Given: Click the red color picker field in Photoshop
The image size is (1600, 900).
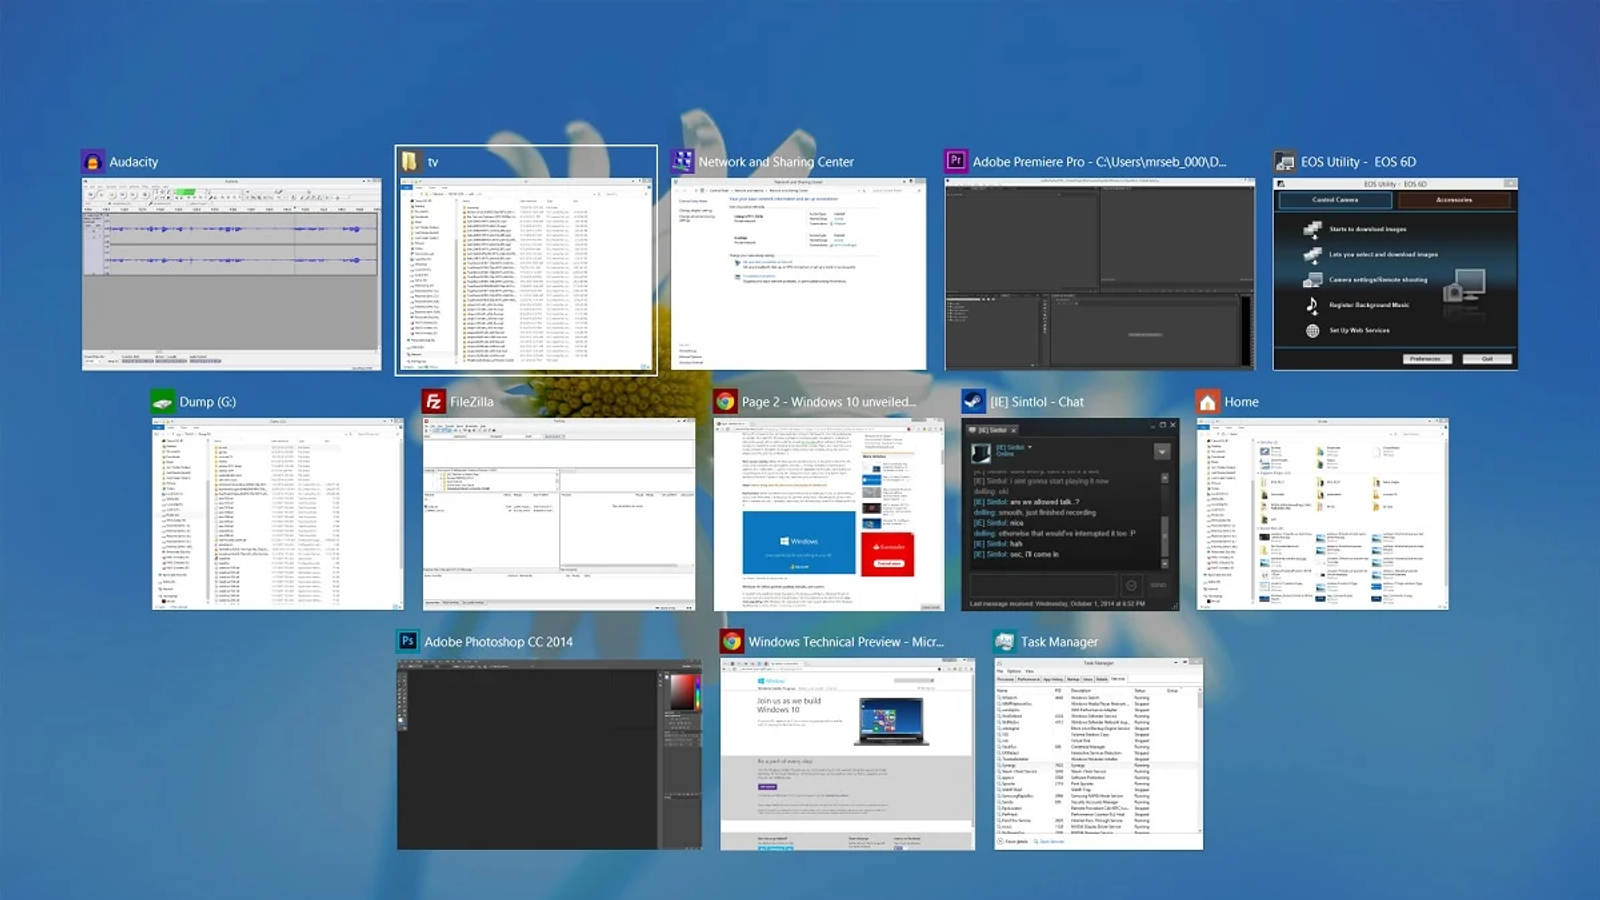Looking at the screenshot, I should coord(683,692).
